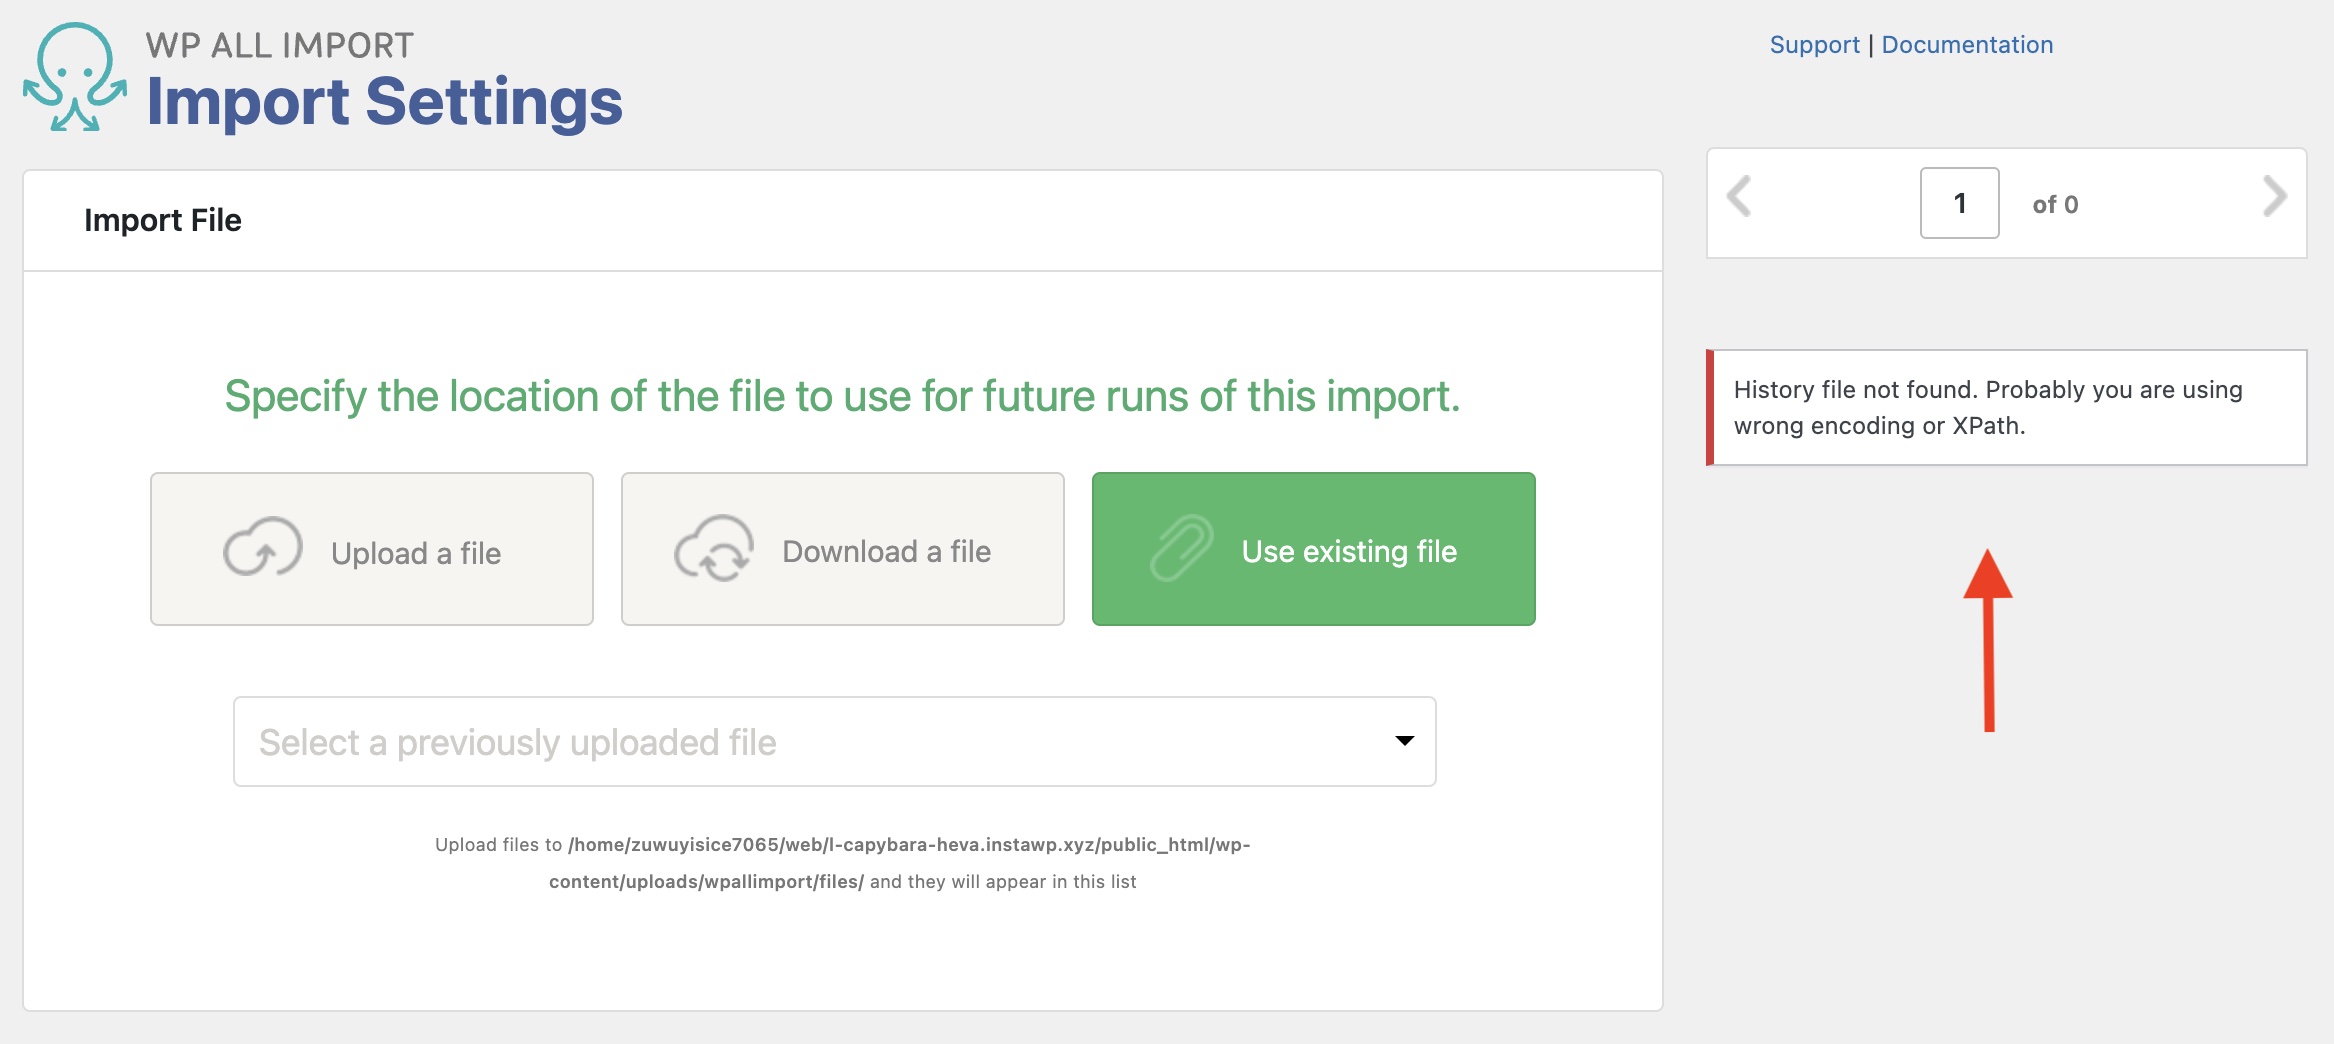Click the dropdown caret arrow
Screen dimensions: 2334x1044
pos(1404,741)
